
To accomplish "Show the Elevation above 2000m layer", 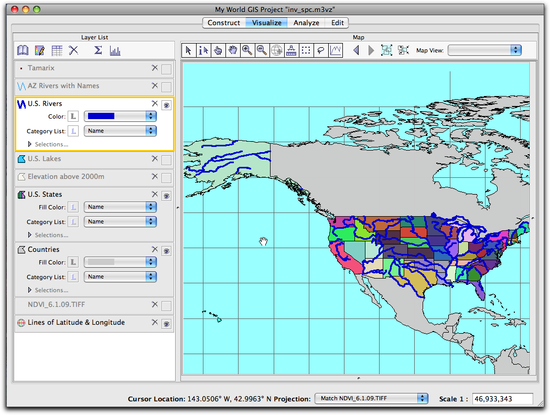I will click(x=166, y=178).
